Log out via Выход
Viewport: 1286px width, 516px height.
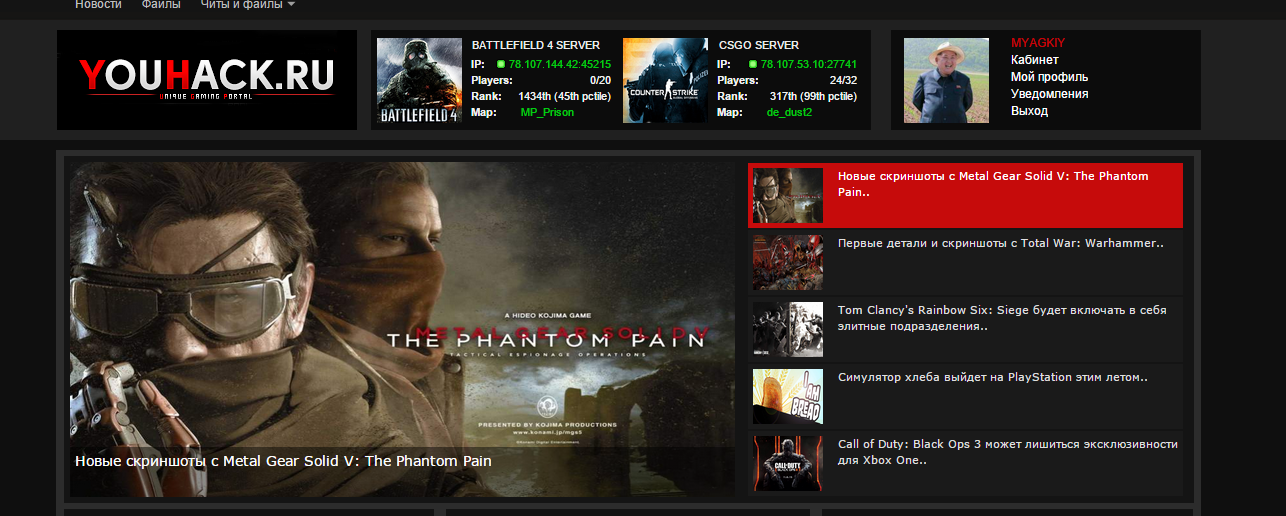click(1029, 111)
